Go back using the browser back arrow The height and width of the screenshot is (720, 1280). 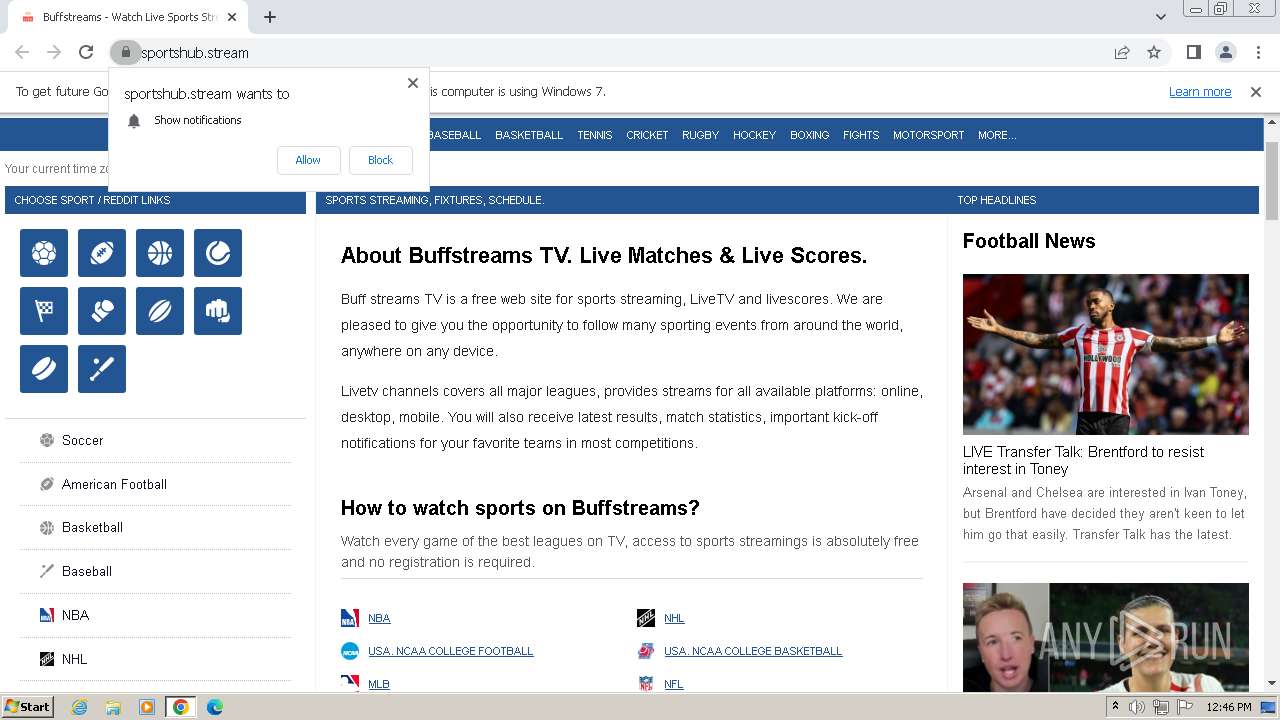click(x=22, y=52)
